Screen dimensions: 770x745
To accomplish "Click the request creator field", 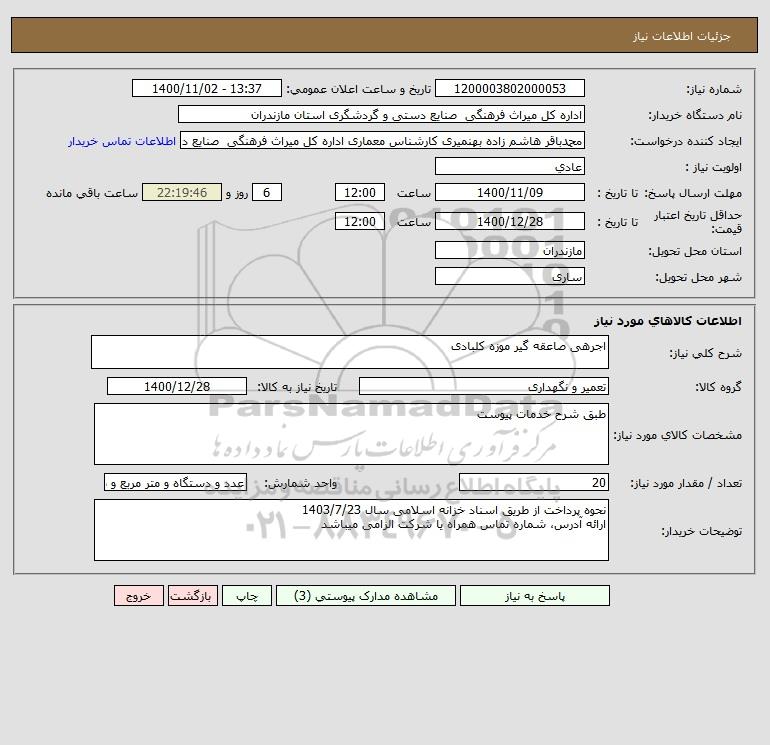I will click(x=382, y=140).
